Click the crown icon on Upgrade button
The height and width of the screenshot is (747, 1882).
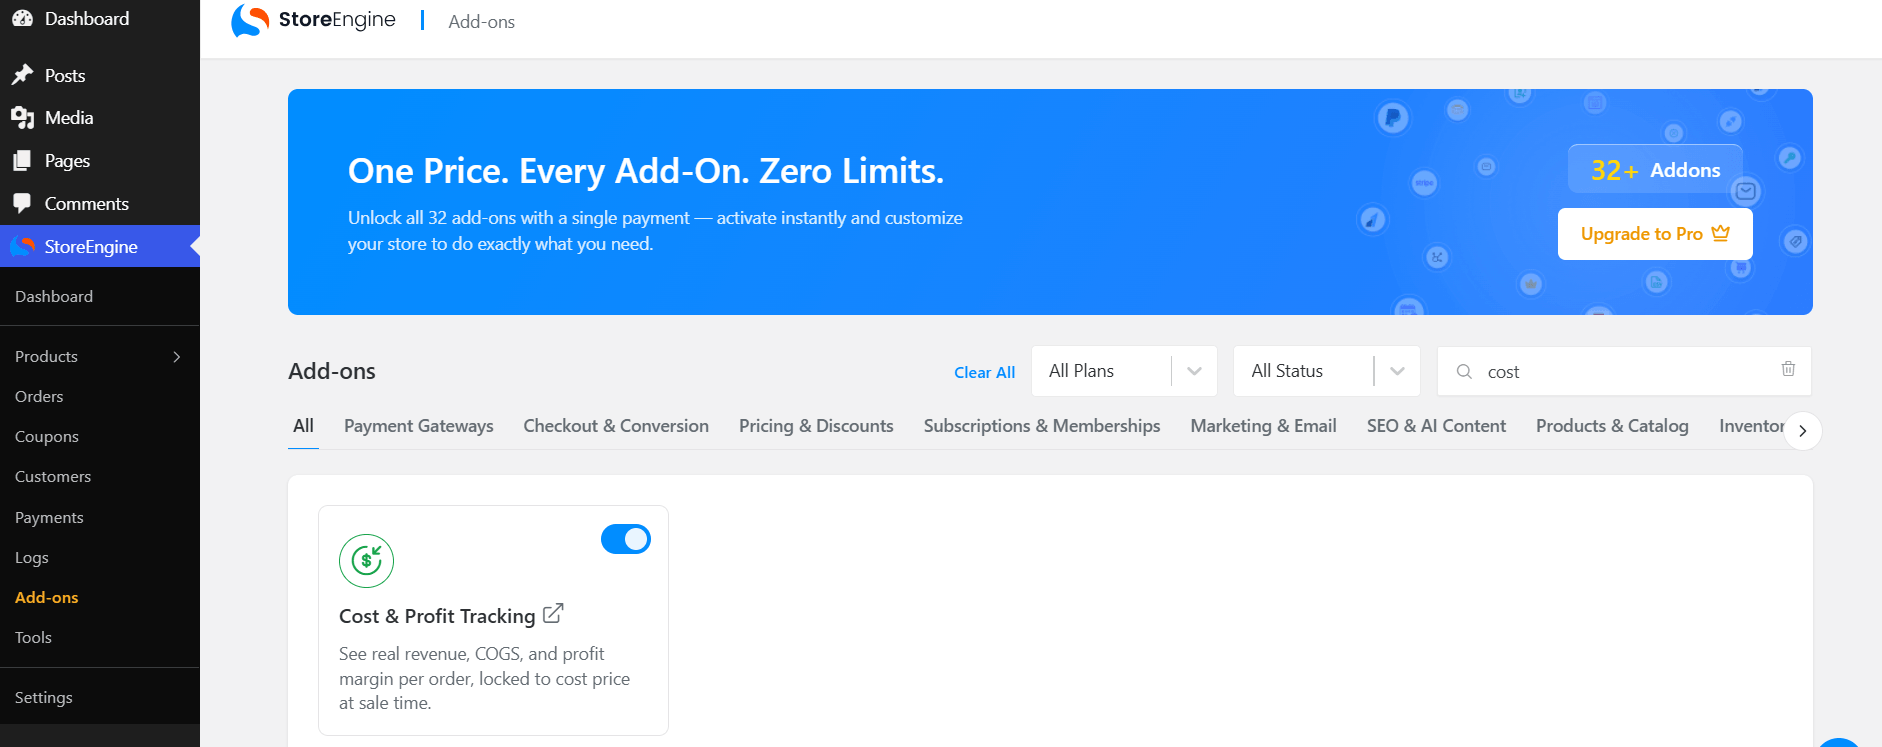click(1720, 233)
